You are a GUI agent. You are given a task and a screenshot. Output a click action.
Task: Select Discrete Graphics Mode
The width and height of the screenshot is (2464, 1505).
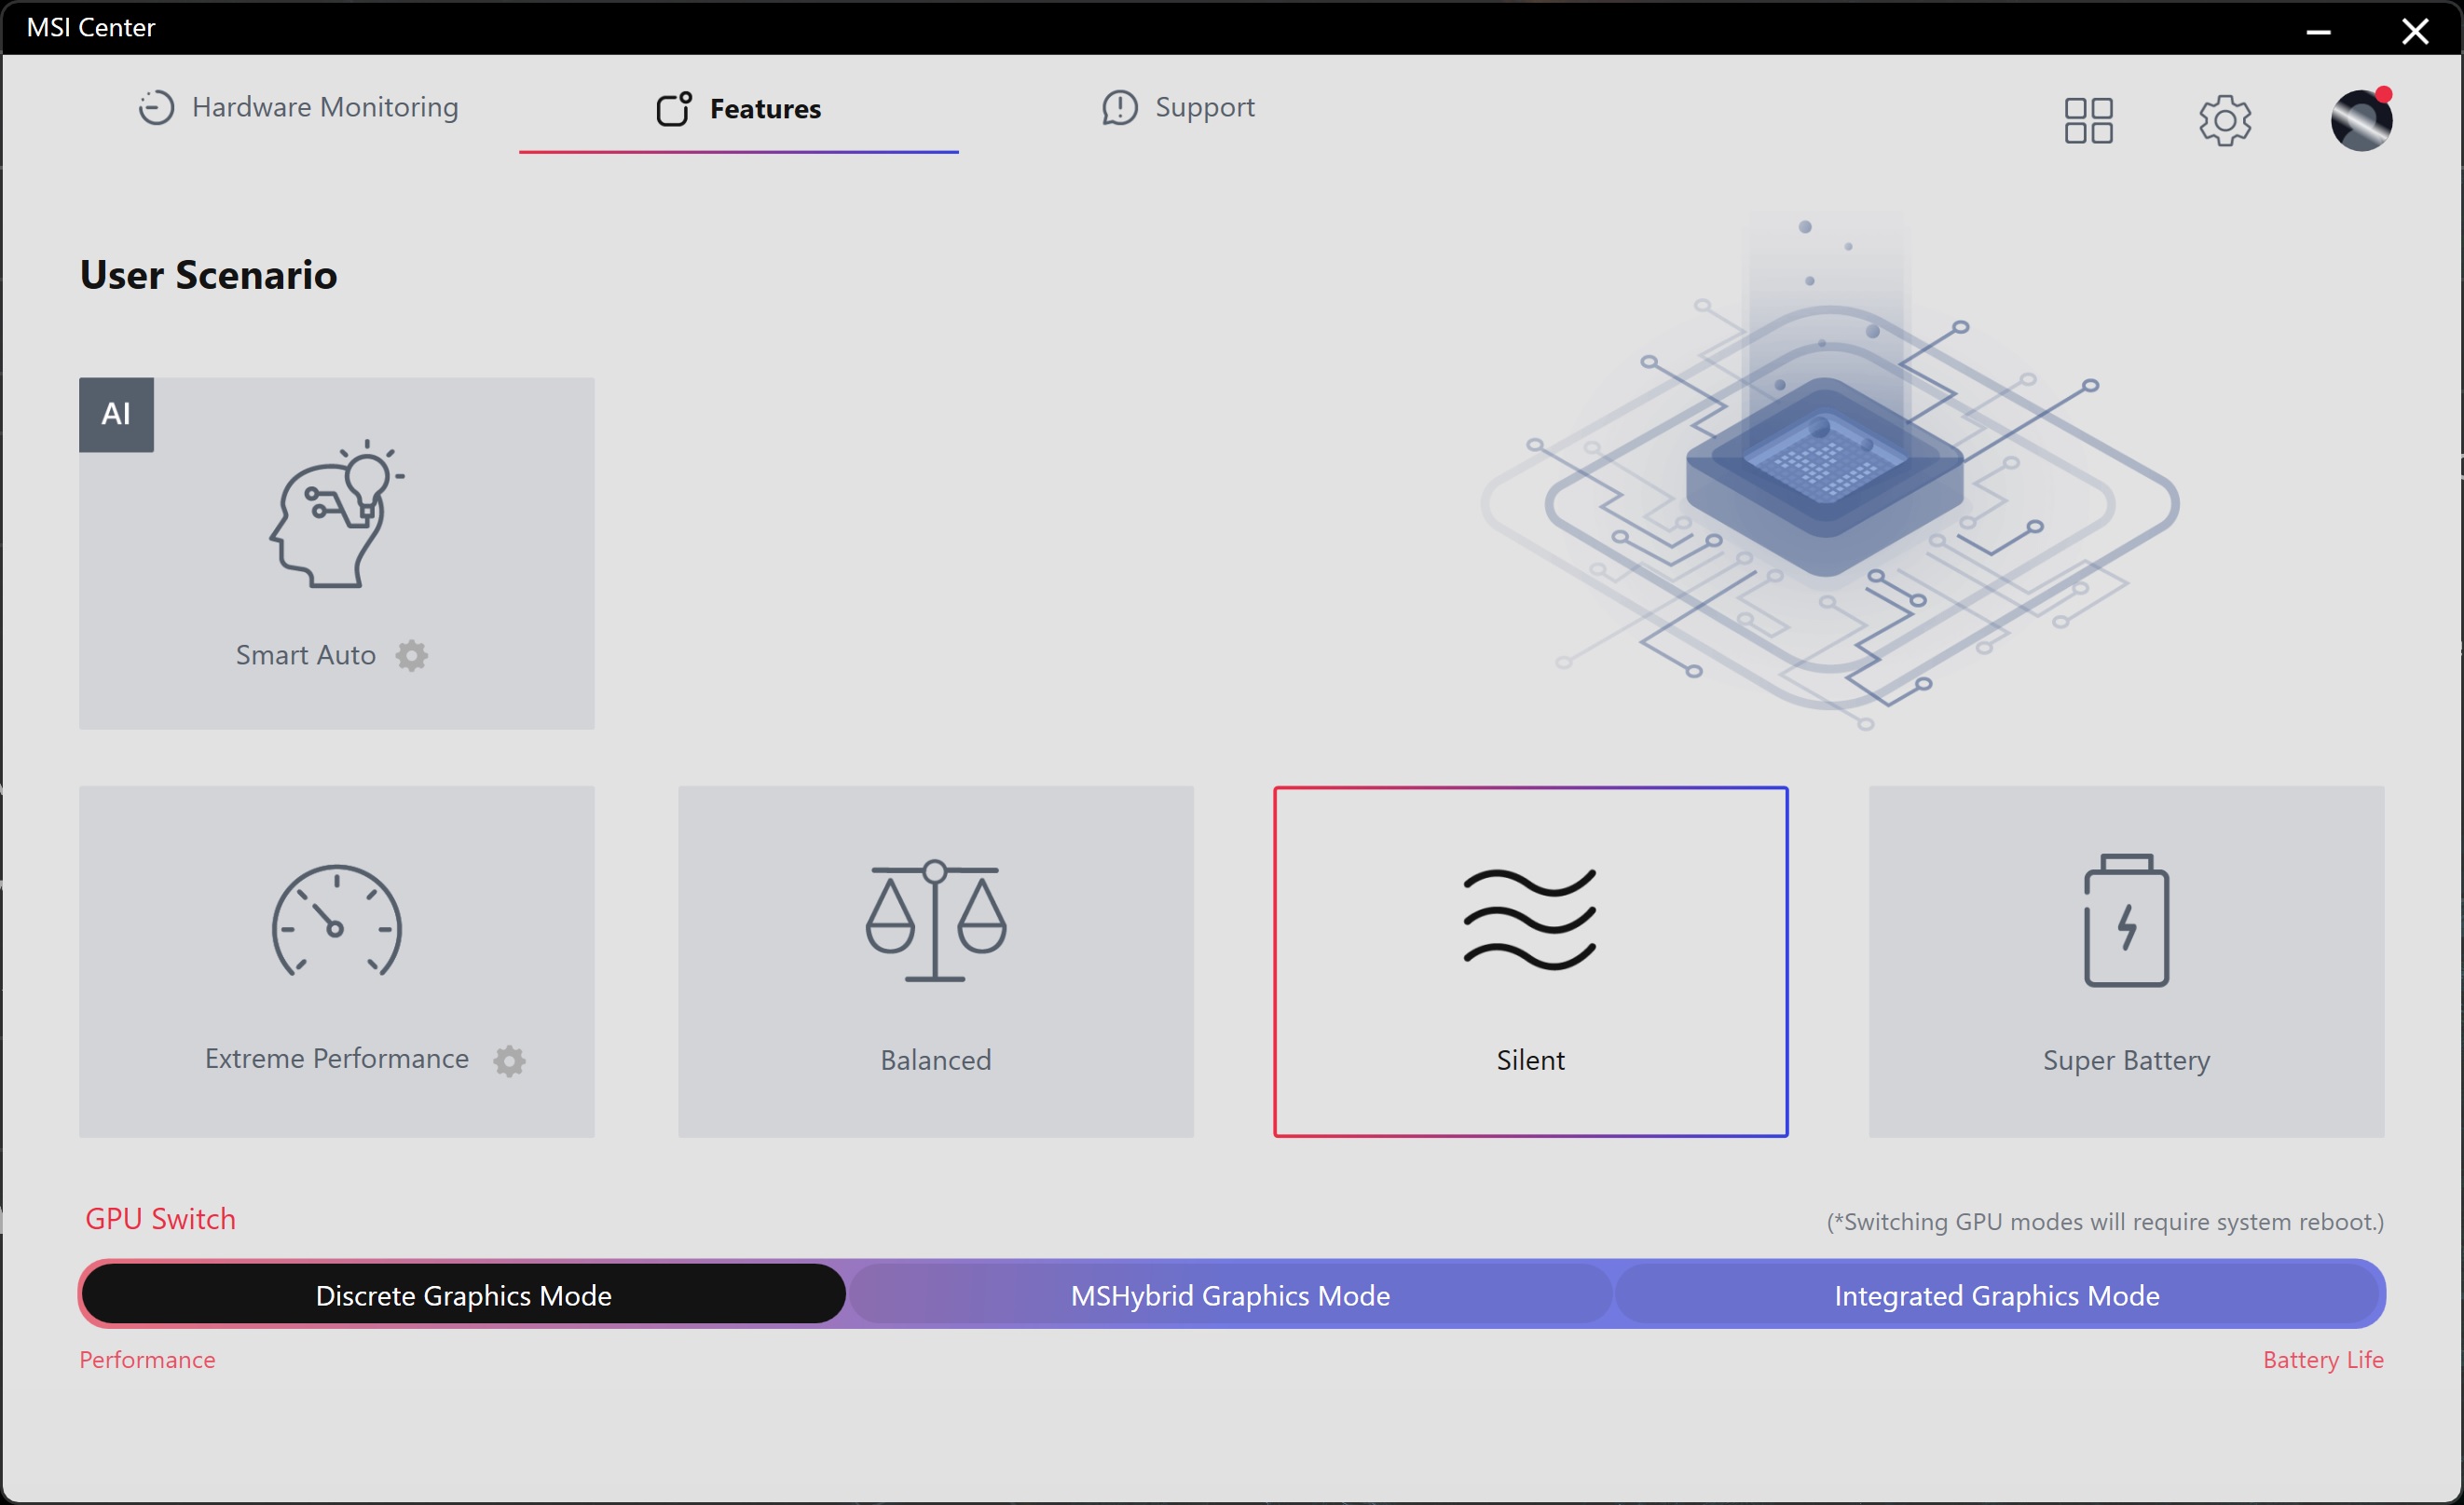[x=463, y=1295]
